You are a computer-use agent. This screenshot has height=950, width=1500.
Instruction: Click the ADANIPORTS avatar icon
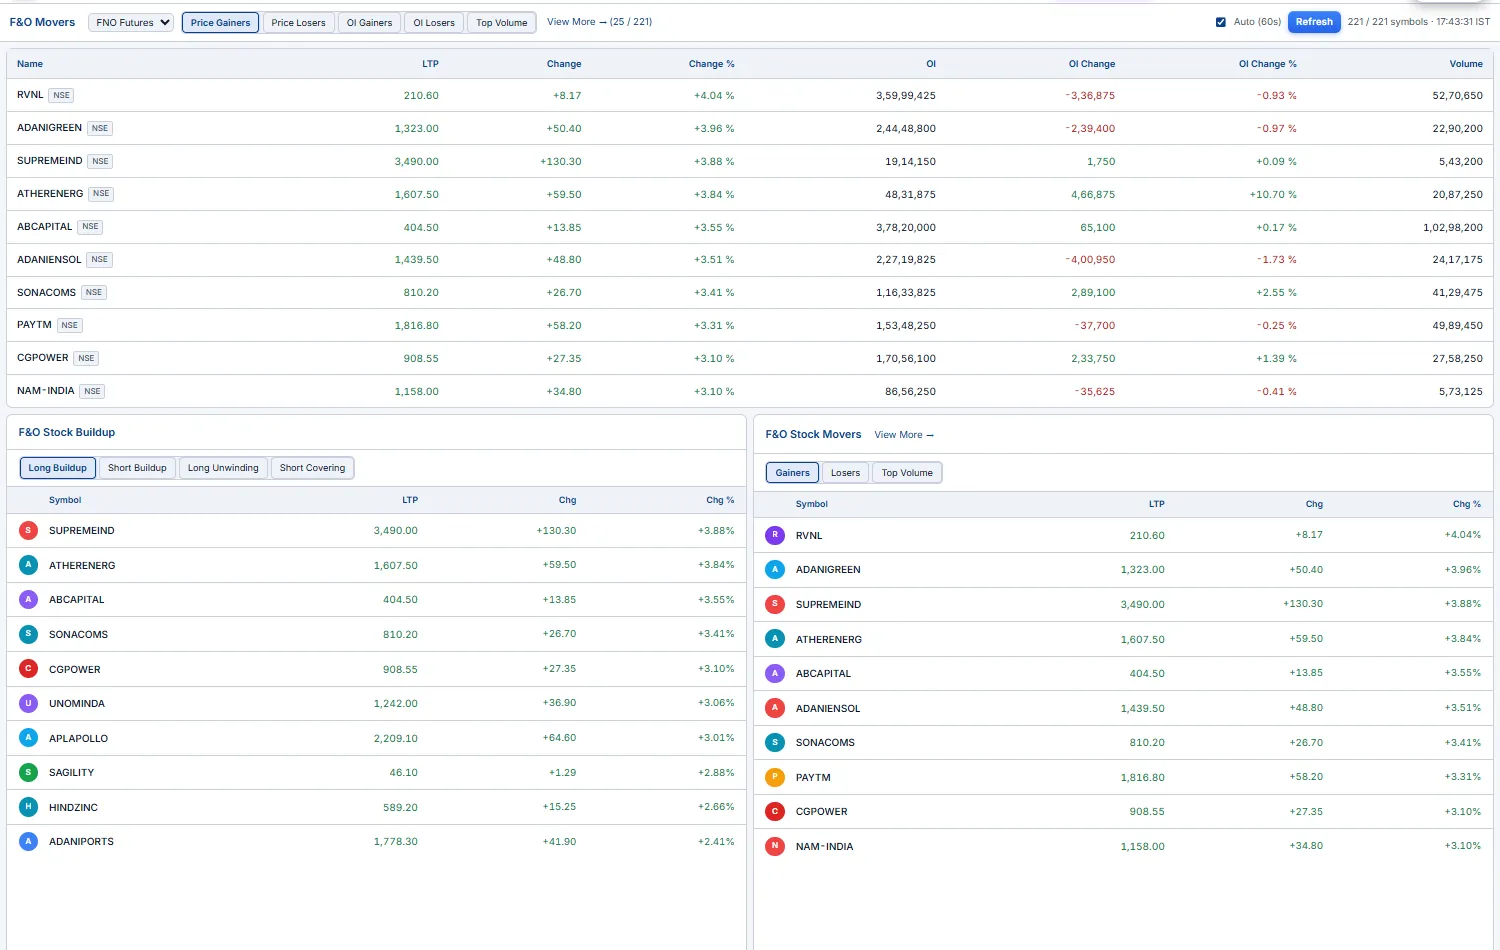[28, 841]
